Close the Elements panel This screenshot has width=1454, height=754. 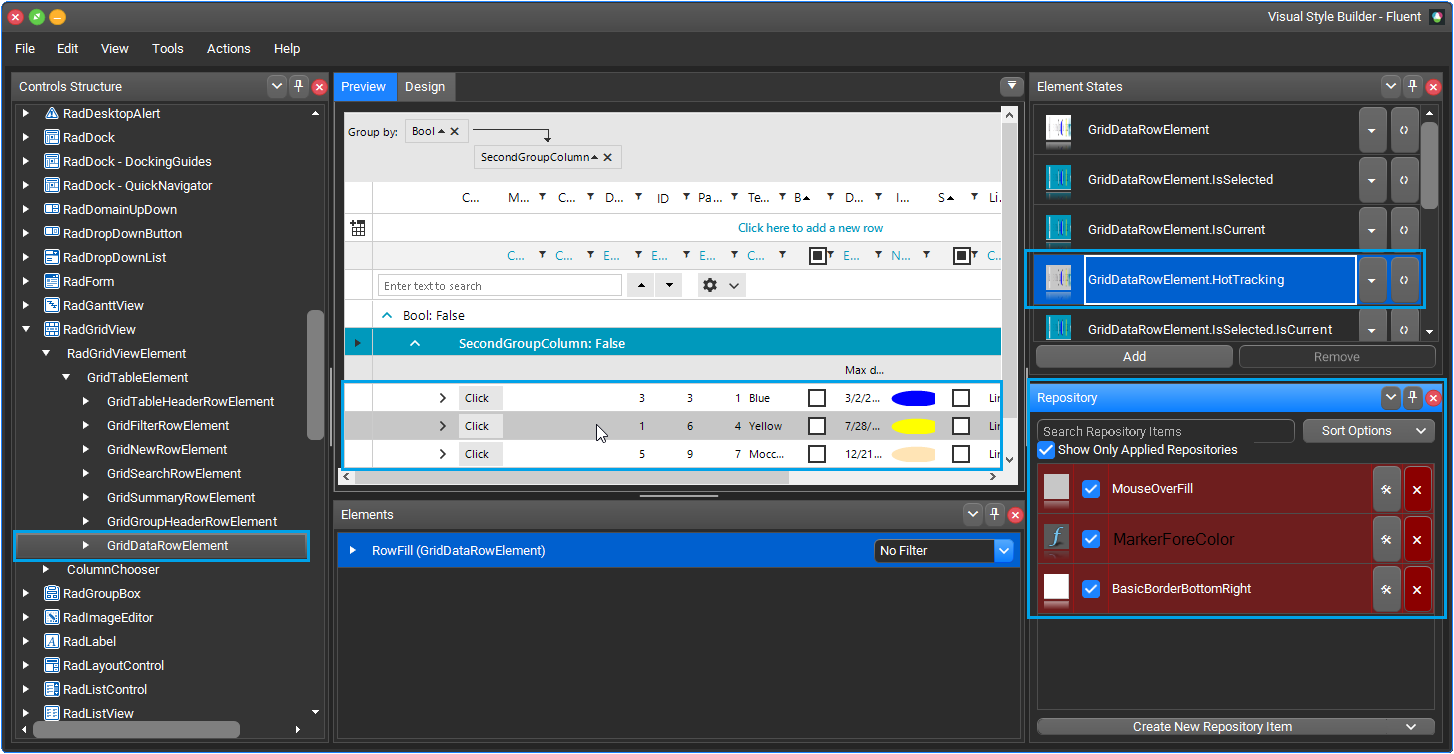(x=1016, y=515)
